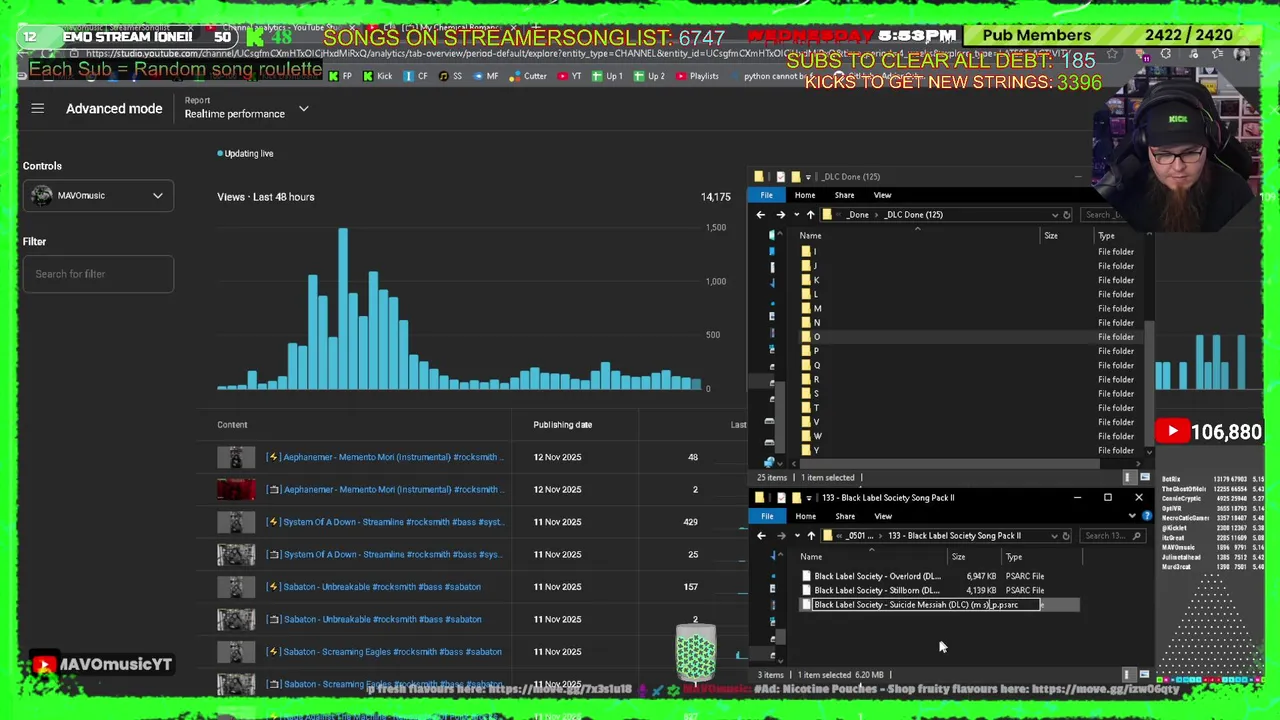Click inside the Suicide Messiah filename rename box
1280x720 pixels.
926,605
